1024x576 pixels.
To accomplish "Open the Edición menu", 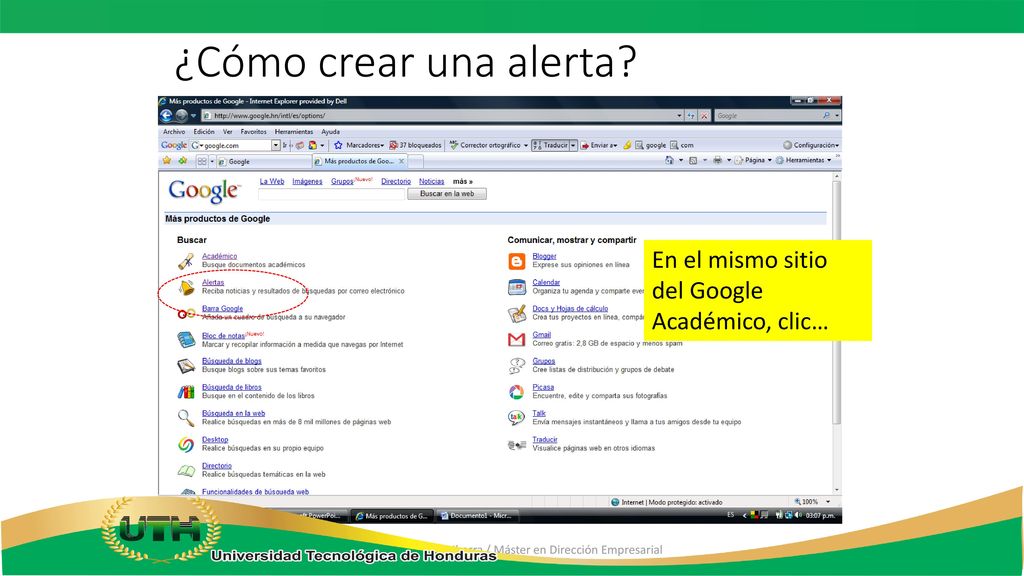I will point(204,131).
